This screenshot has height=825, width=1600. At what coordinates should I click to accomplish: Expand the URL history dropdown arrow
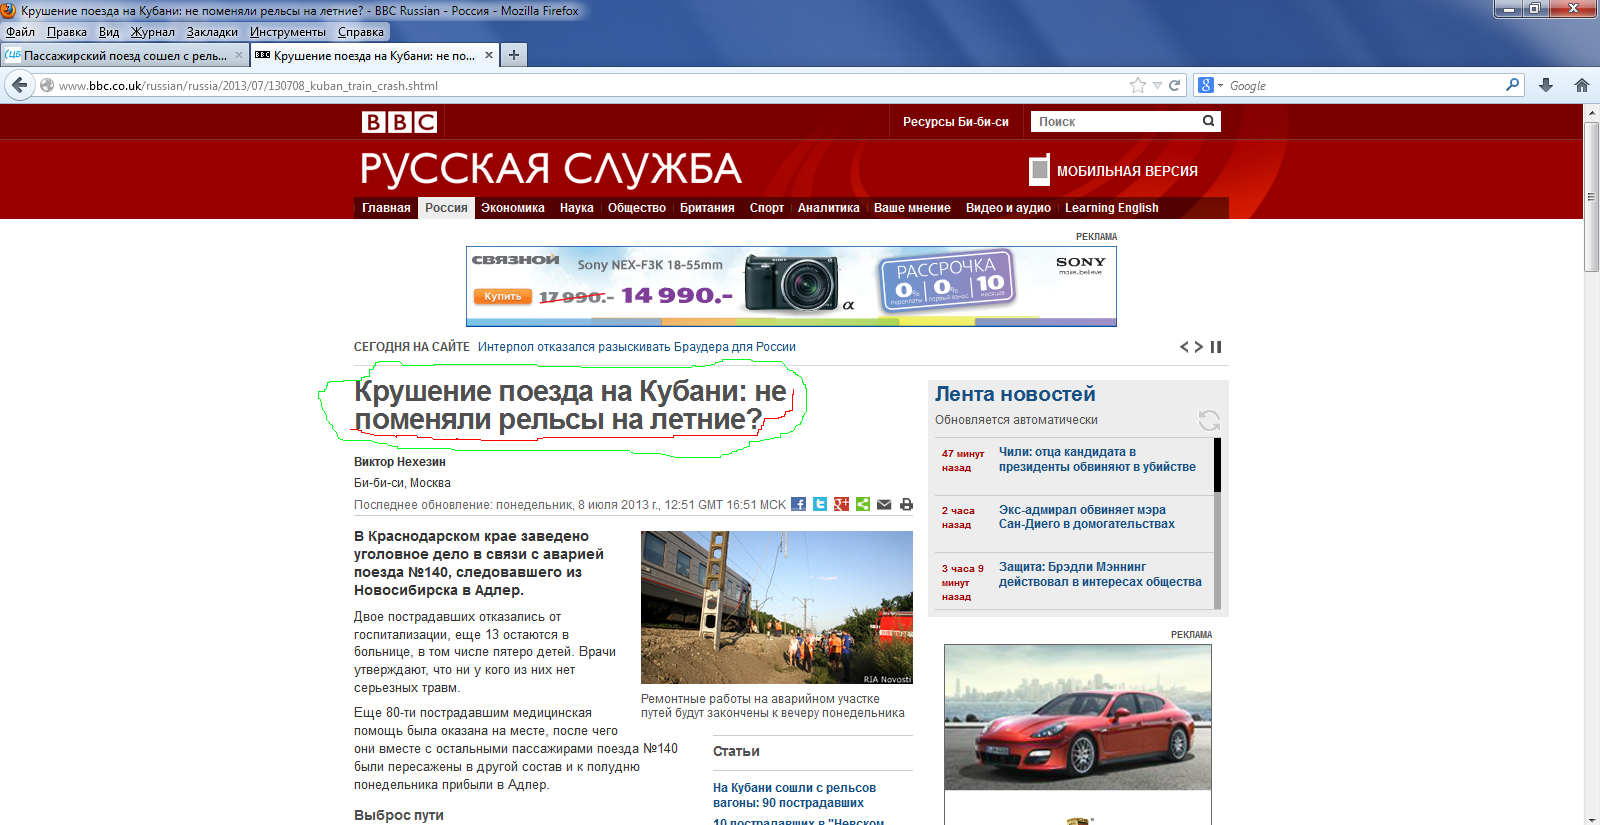coord(1157,86)
